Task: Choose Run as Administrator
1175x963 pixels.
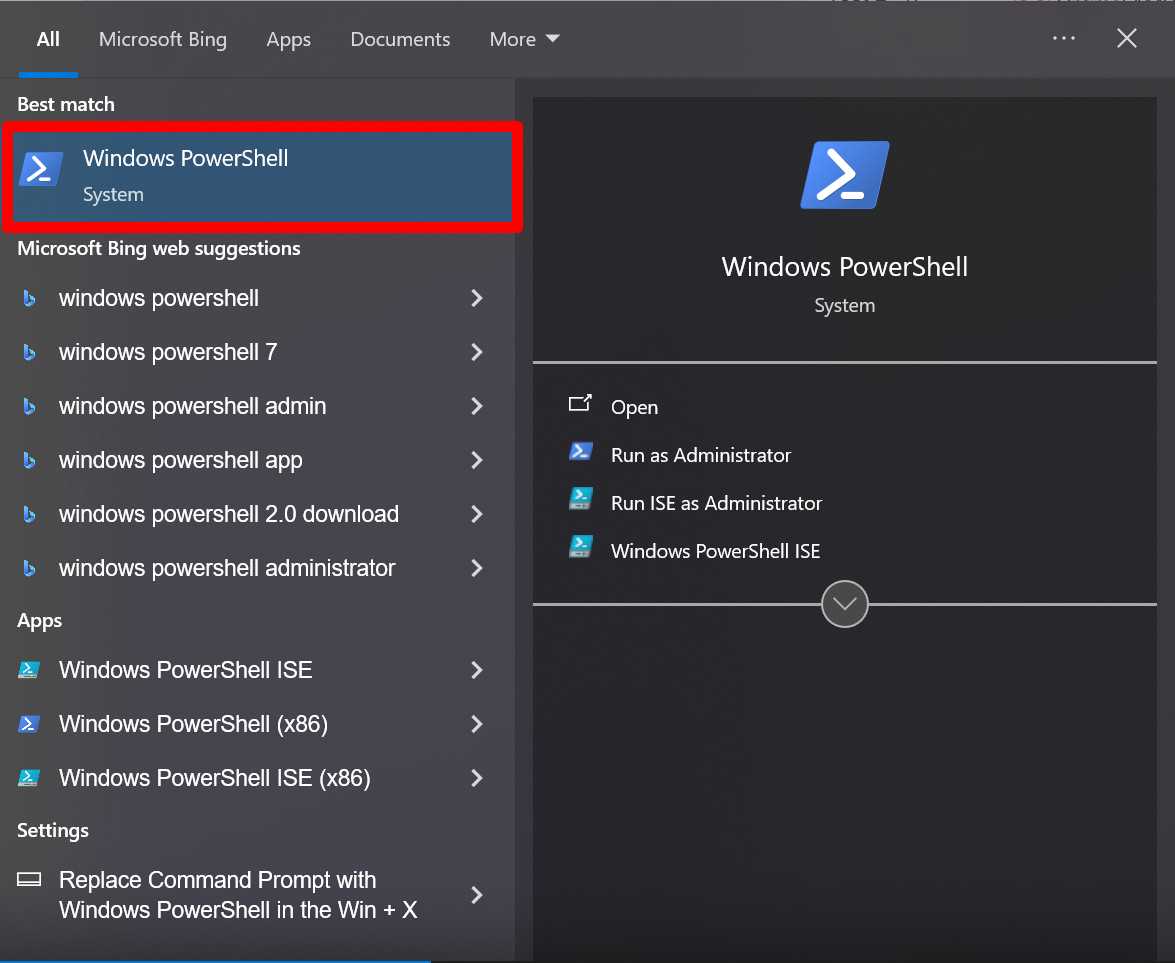Action: pyautogui.click(x=701, y=455)
